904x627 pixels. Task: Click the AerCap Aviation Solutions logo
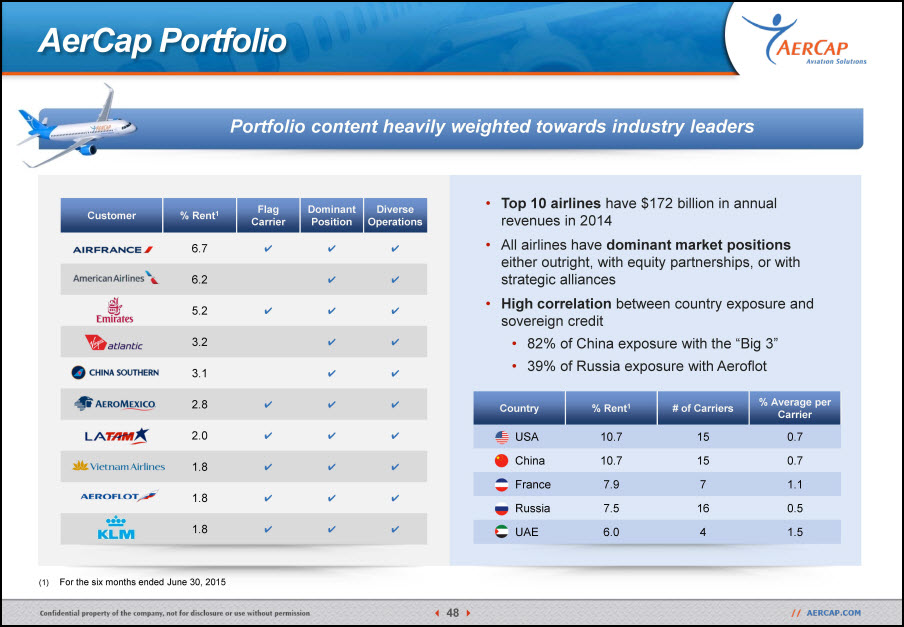pos(805,39)
